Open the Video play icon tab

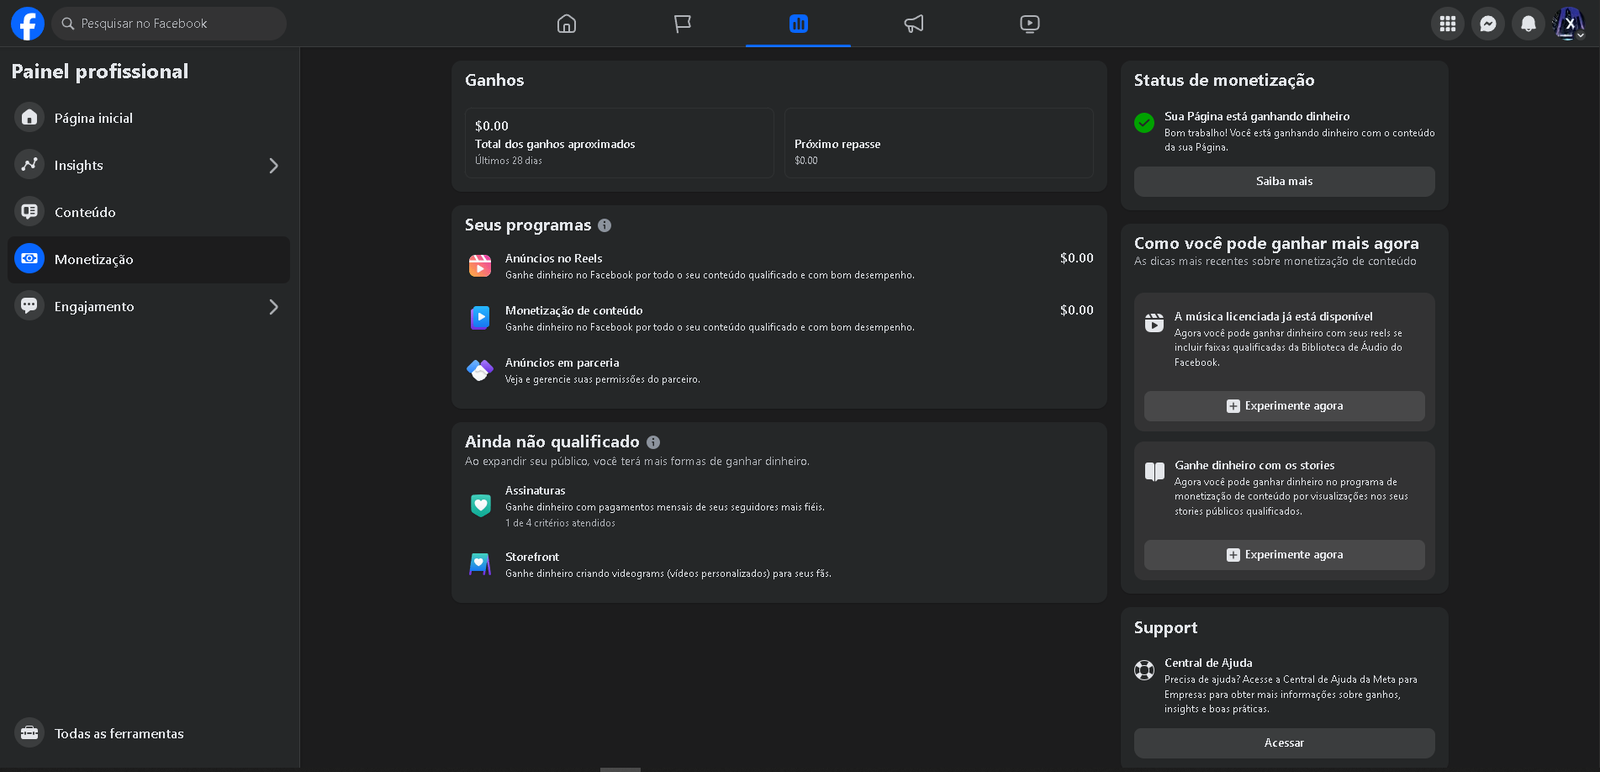(1030, 23)
